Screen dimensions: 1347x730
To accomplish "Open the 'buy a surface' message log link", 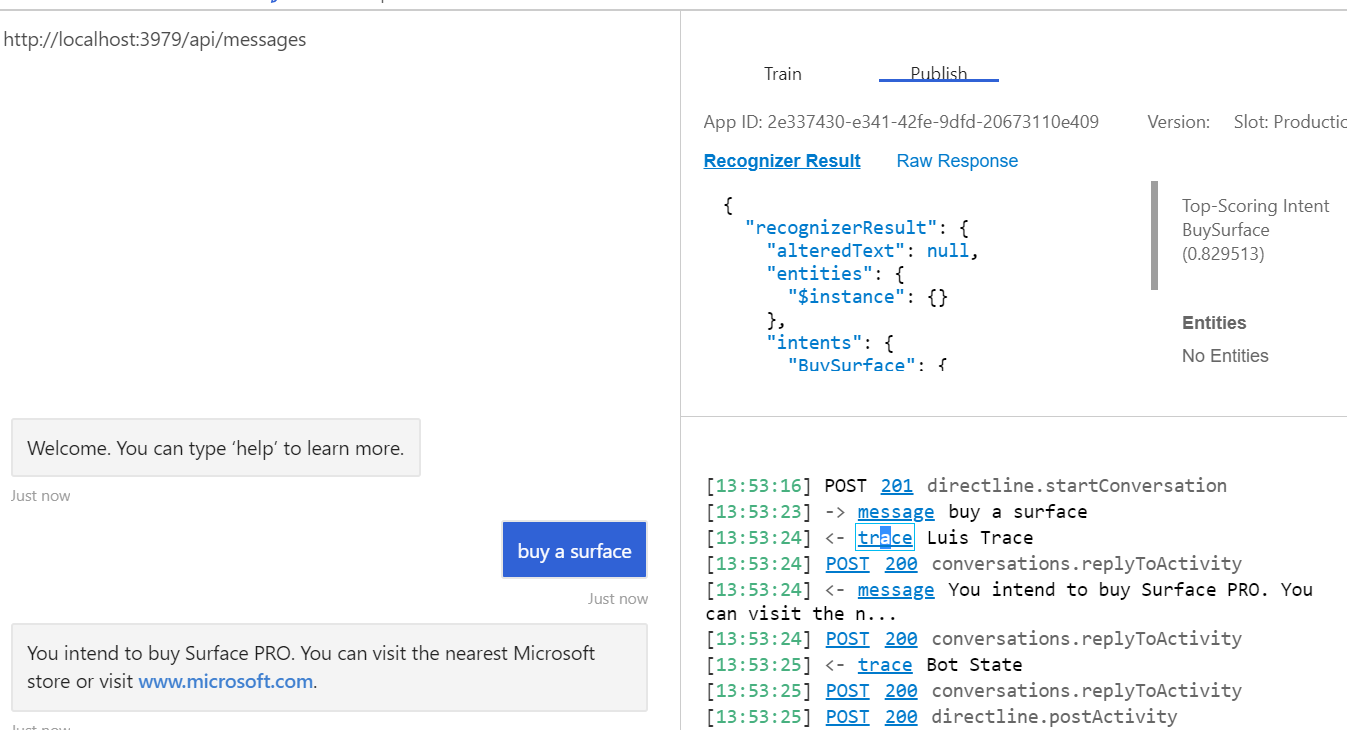I will pos(896,511).
